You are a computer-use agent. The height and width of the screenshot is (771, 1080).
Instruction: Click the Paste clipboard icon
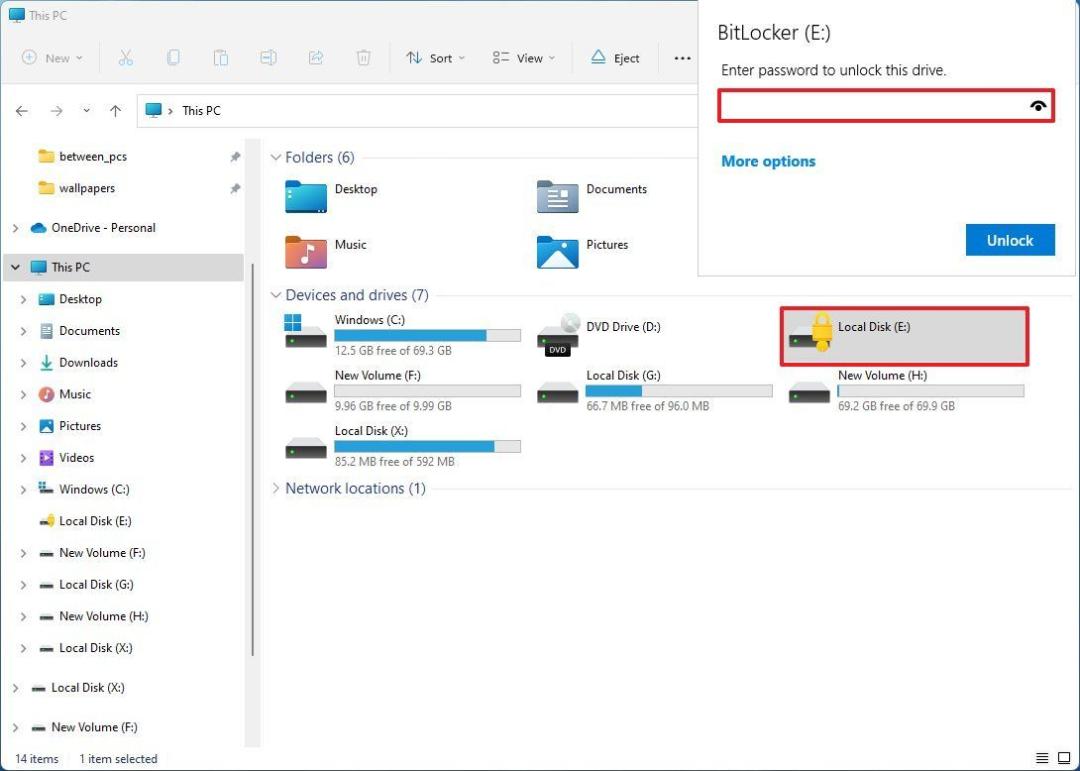pyautogui.click(x=220, y=58)
